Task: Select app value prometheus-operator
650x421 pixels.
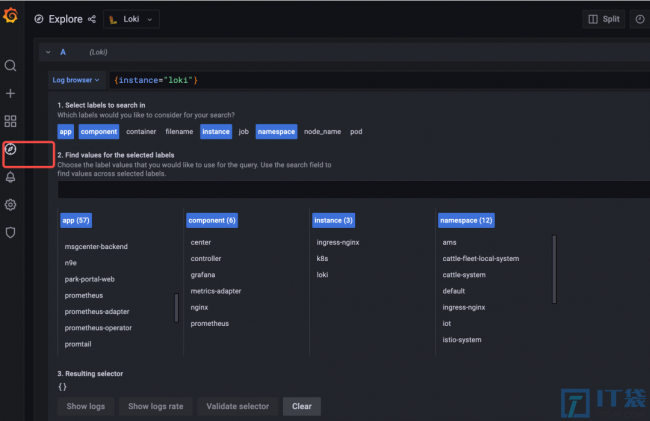Action: pyautogui.click(x=98, y=328)
